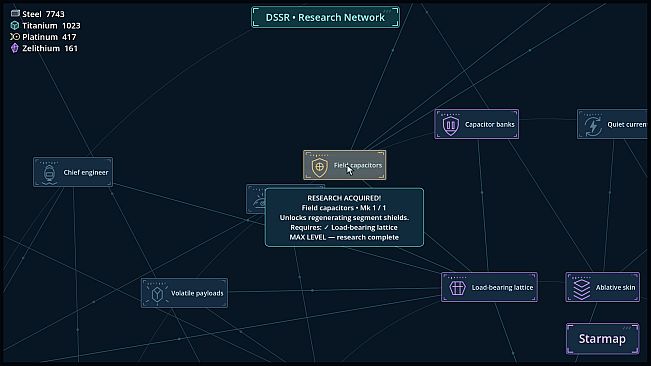The image size is (651, 366).
Task: Click the Research Acquired tooltip panel
Action: pos(344,217)
